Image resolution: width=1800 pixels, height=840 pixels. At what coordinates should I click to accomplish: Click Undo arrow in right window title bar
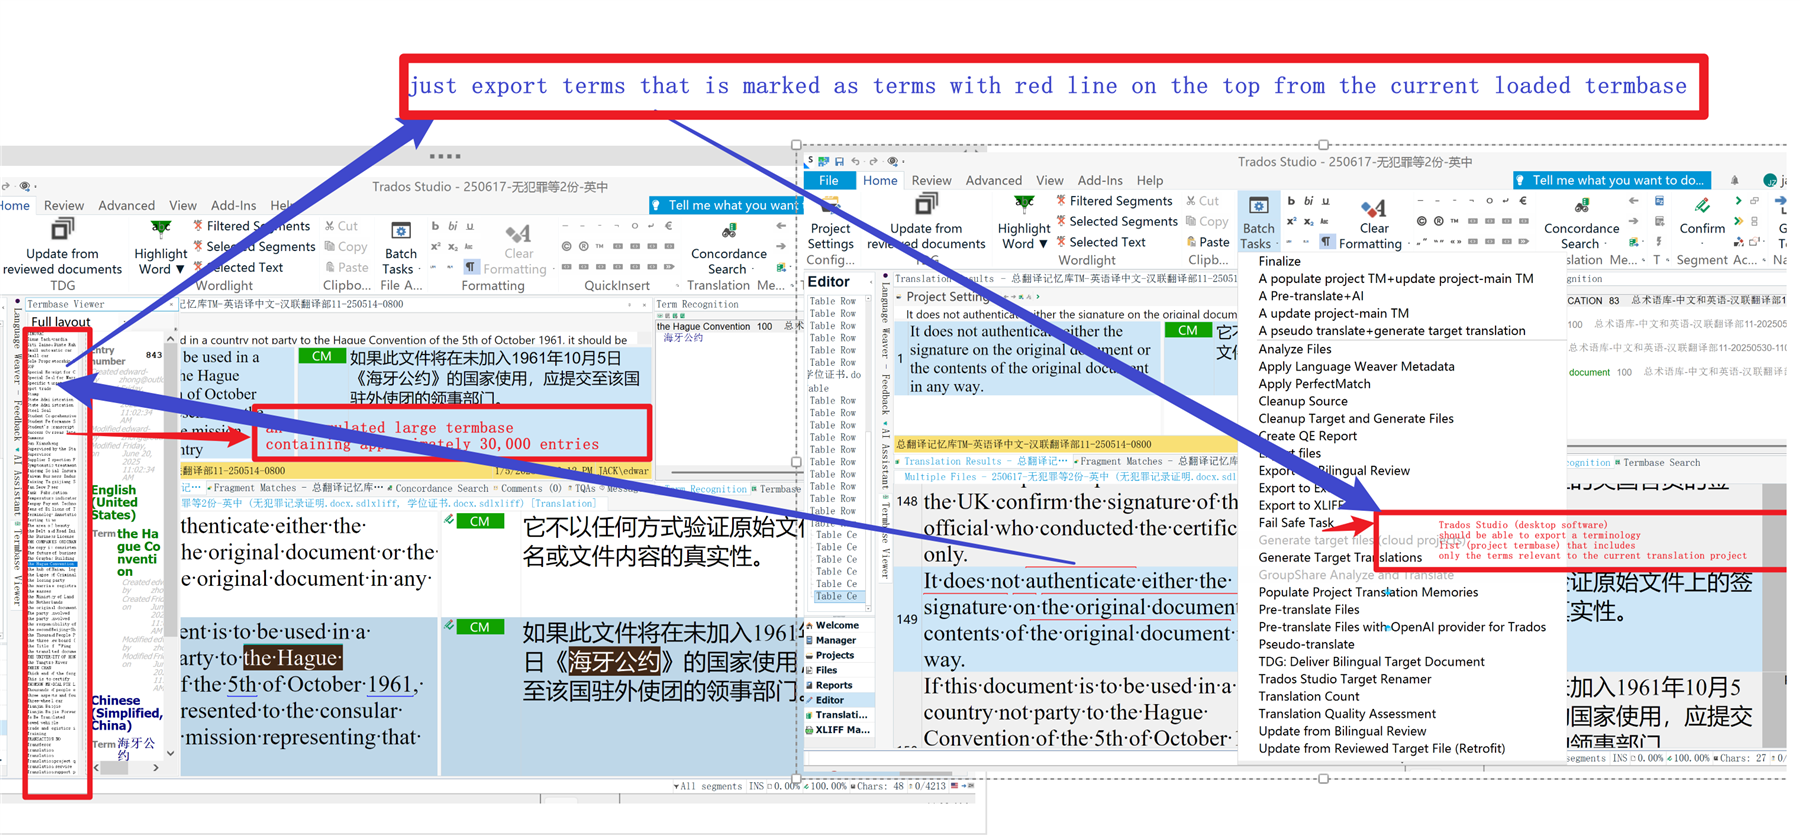click(x=856, y=161)
